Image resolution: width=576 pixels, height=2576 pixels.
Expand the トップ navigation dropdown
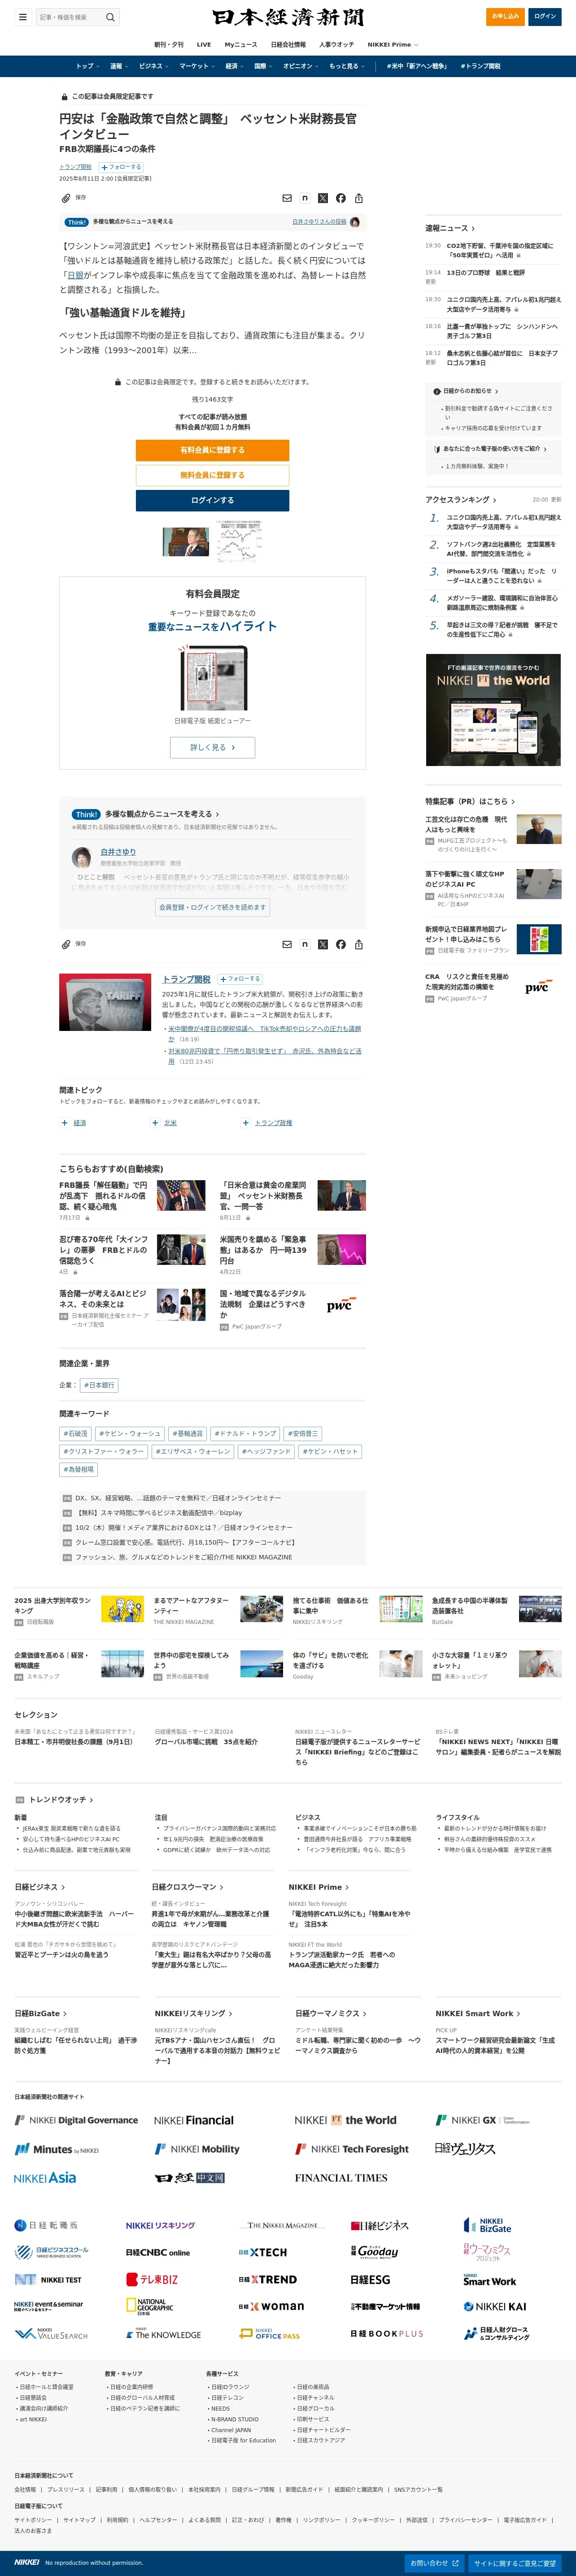87,66
